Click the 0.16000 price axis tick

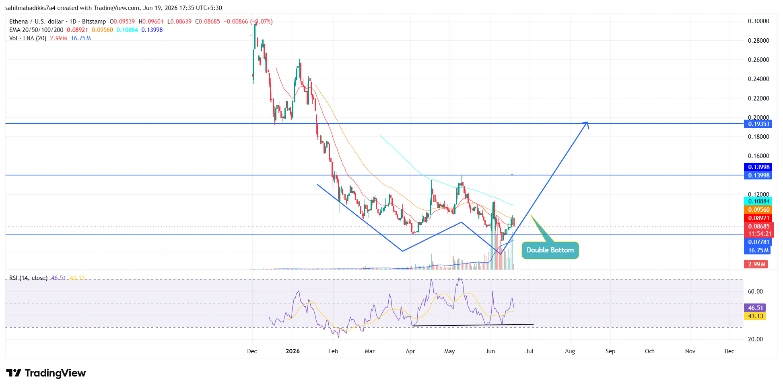(x=758, y=156)
